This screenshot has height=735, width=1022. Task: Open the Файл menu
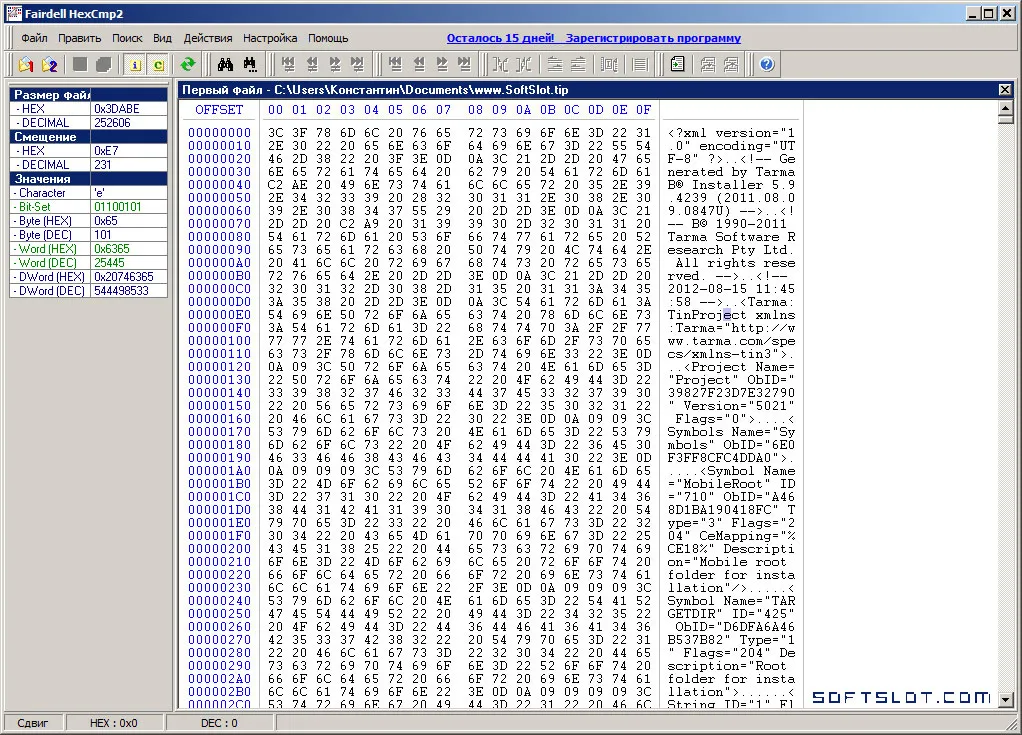pyautogui.click(x=34, y=38)
